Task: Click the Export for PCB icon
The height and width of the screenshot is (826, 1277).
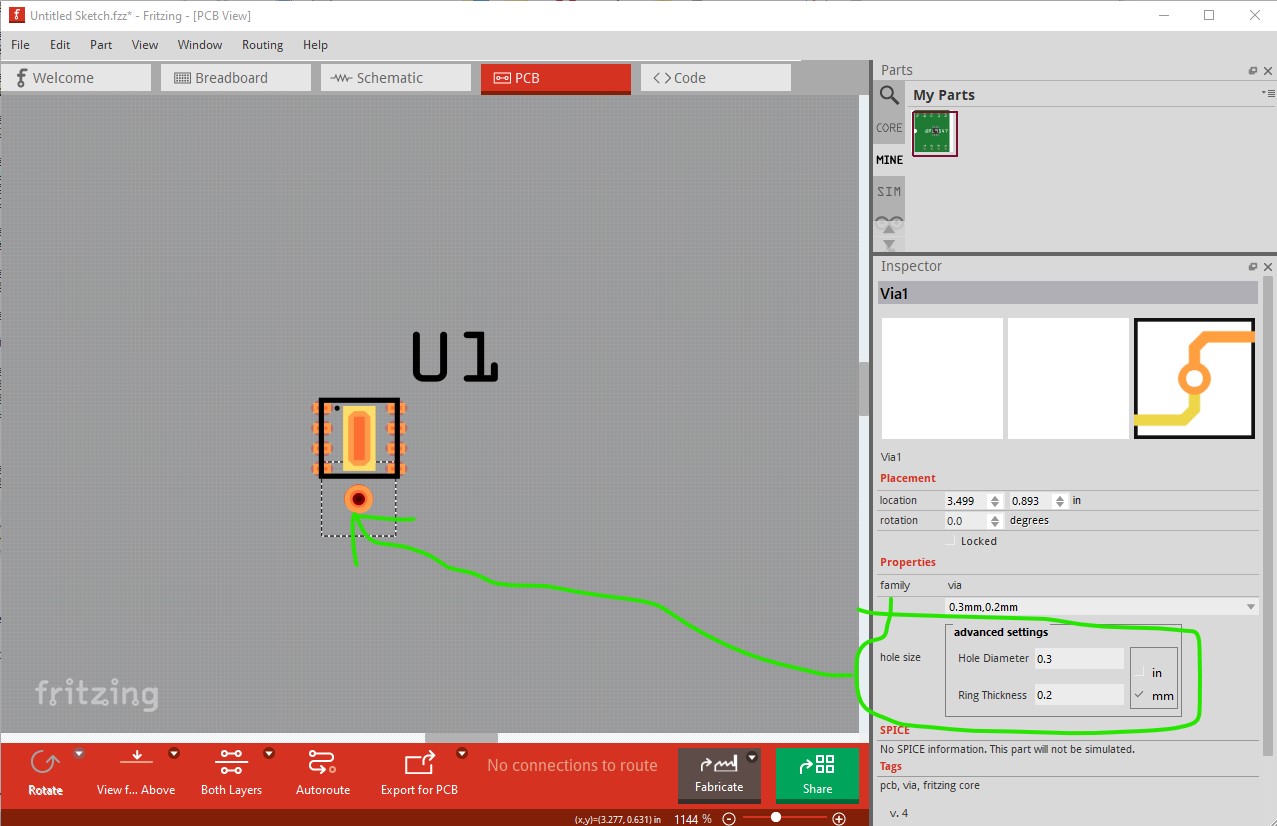Action: pos(419,764)
